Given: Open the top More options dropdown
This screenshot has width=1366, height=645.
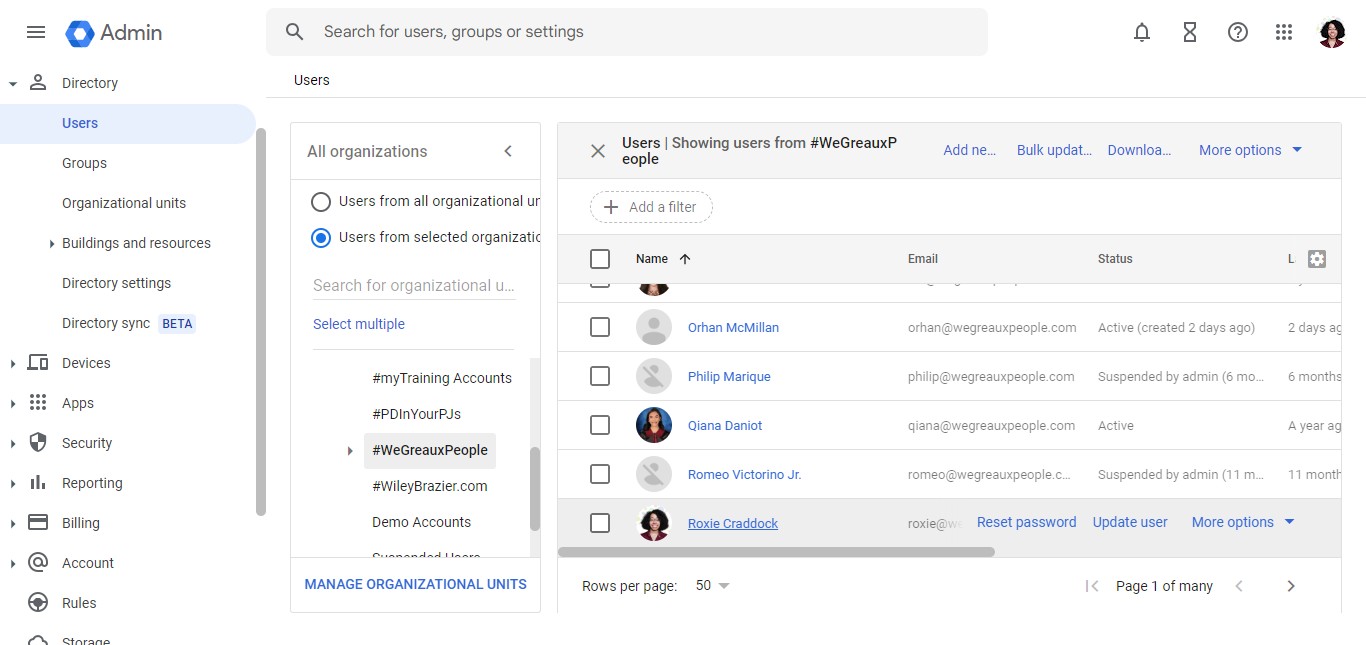Looking at the screenshot, I should tap(1250, 150).
